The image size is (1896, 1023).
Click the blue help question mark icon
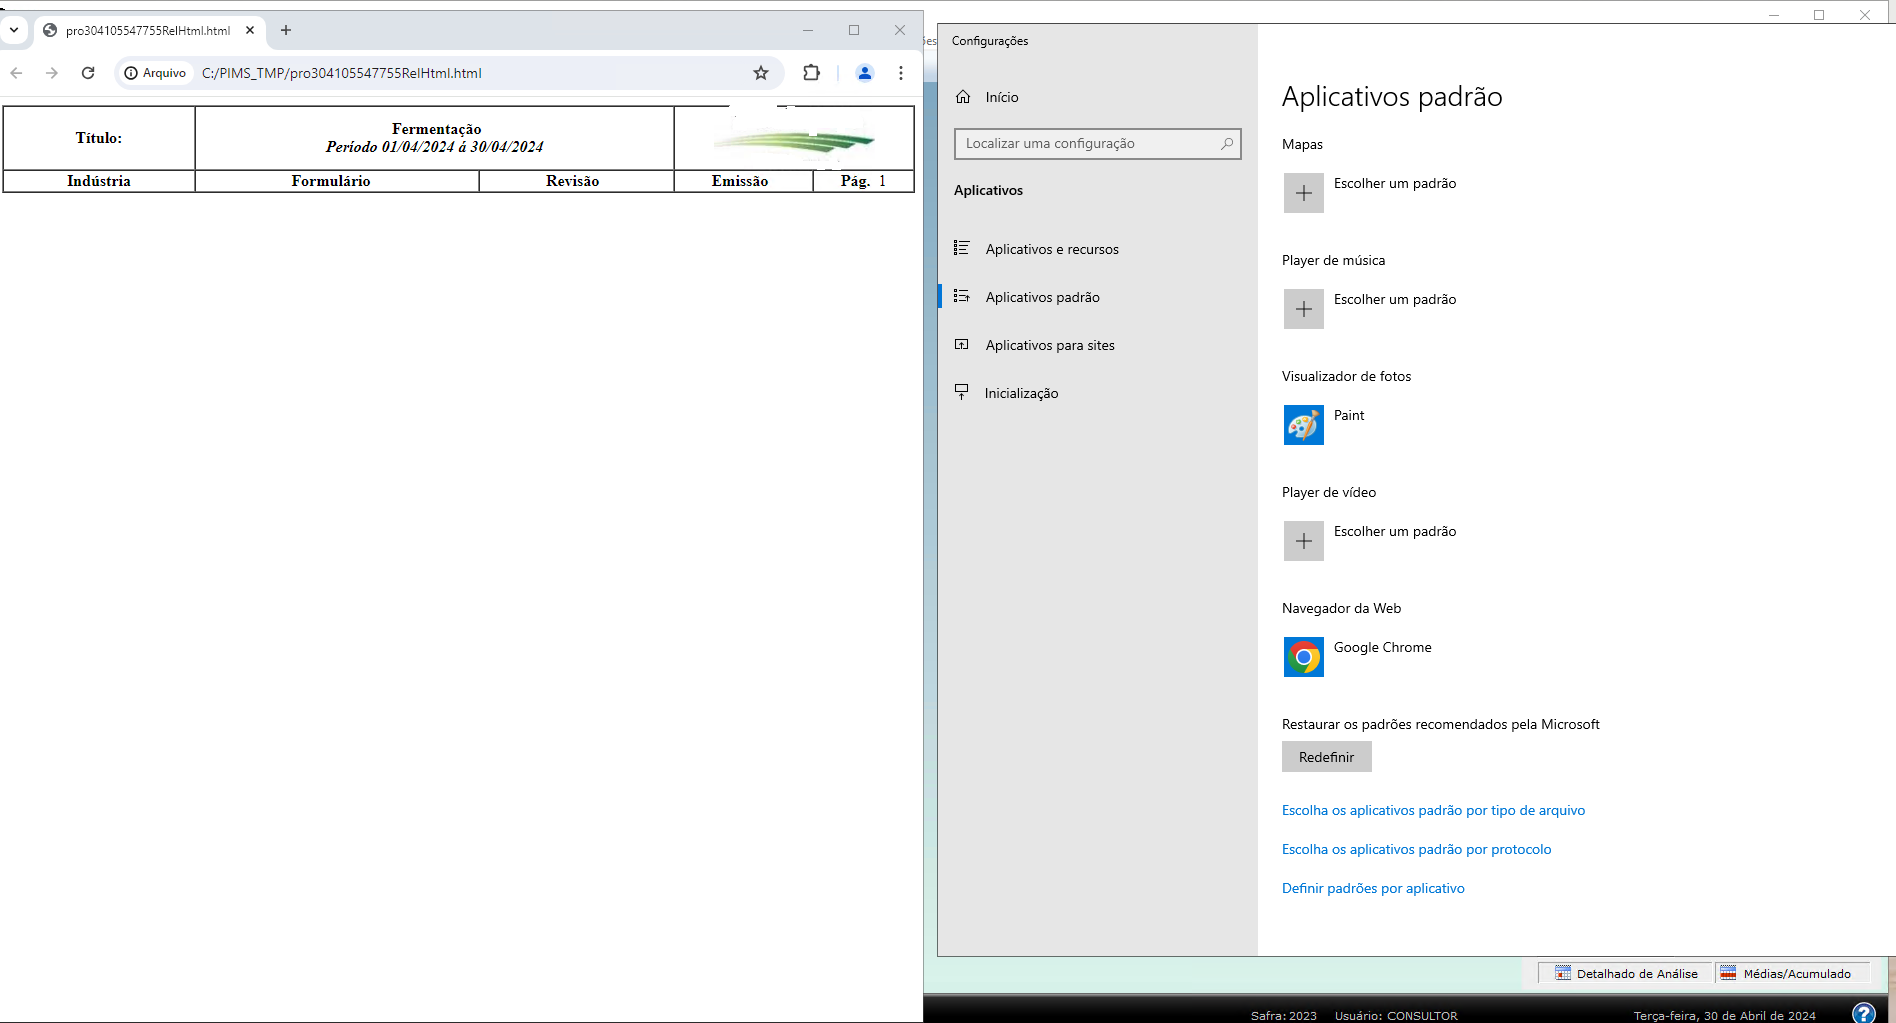click(1863, 1013)
